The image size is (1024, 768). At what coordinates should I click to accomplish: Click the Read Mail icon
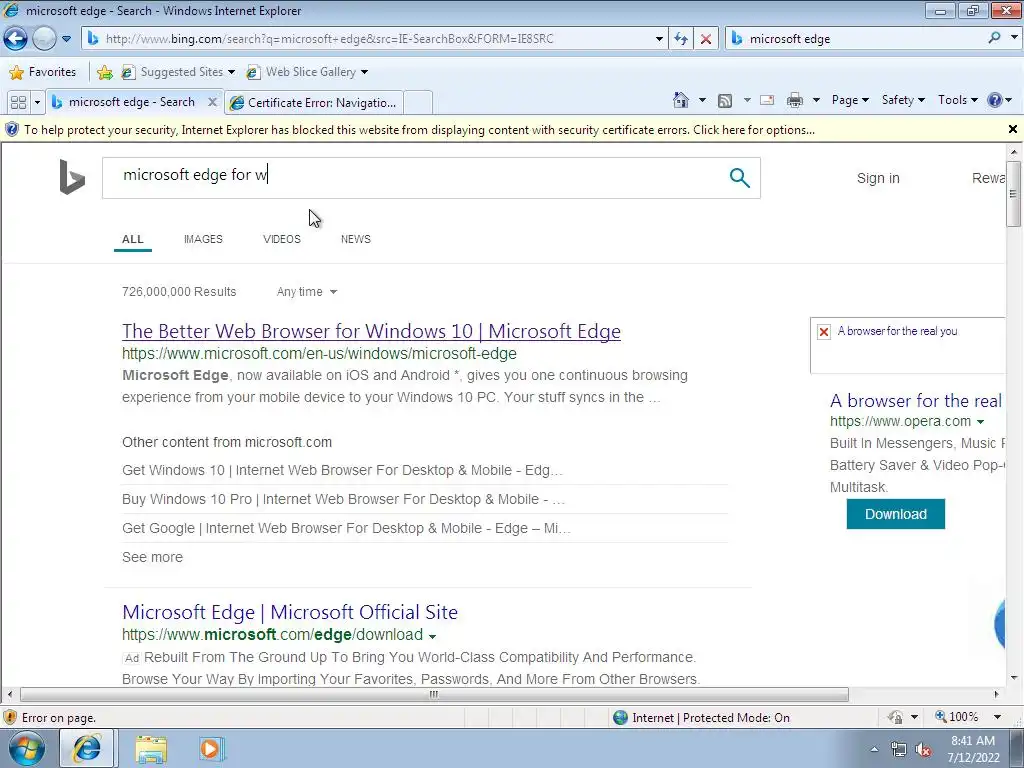pos(767,100)
